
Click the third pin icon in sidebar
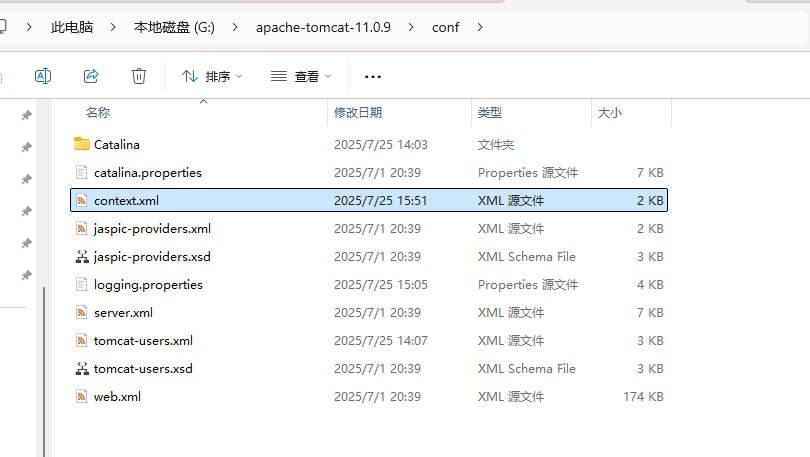point(26,179)
